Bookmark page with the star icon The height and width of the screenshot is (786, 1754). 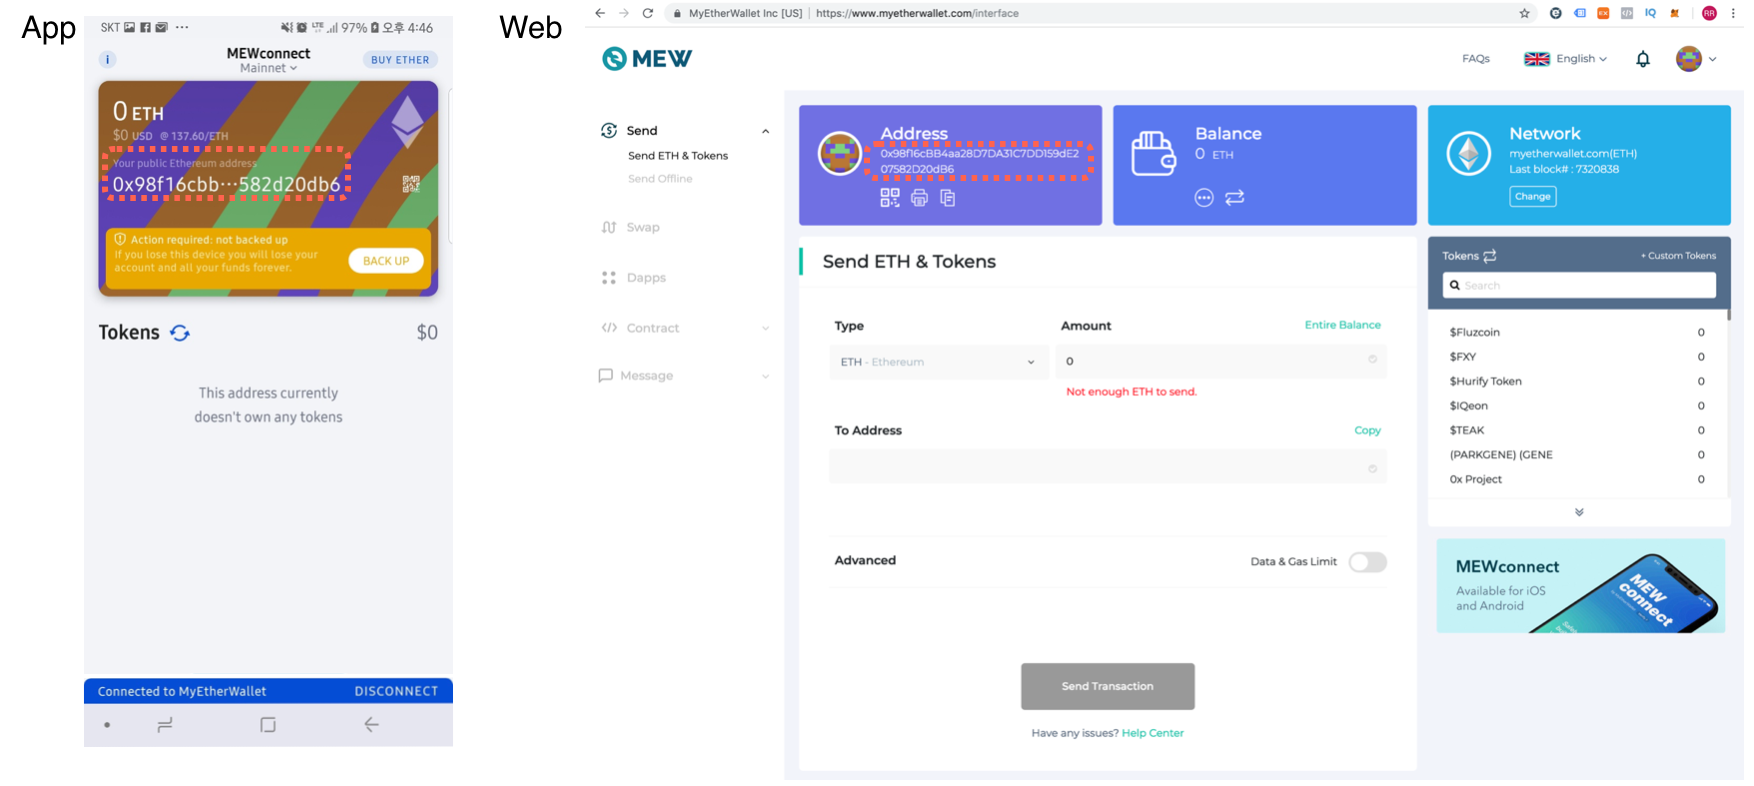tap(1524, 13)
